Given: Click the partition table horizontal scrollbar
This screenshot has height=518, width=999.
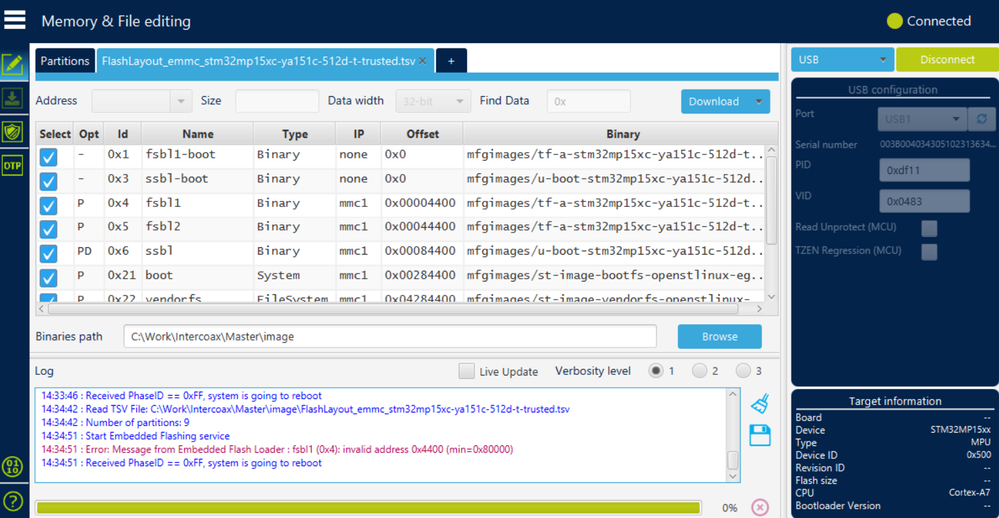Looking at the screenshot, I should pos(393,309).
